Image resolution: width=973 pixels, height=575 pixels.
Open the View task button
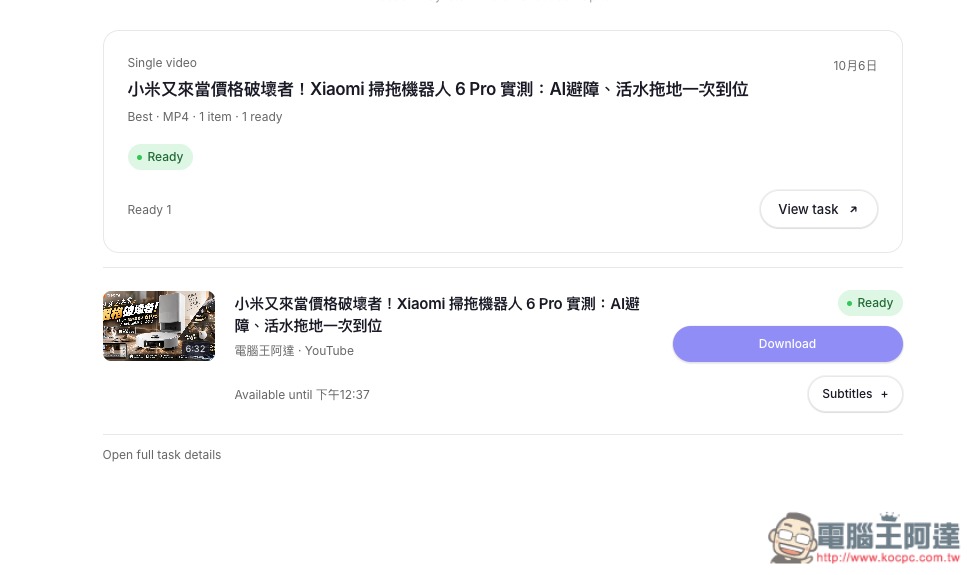(x=818, y=209)
